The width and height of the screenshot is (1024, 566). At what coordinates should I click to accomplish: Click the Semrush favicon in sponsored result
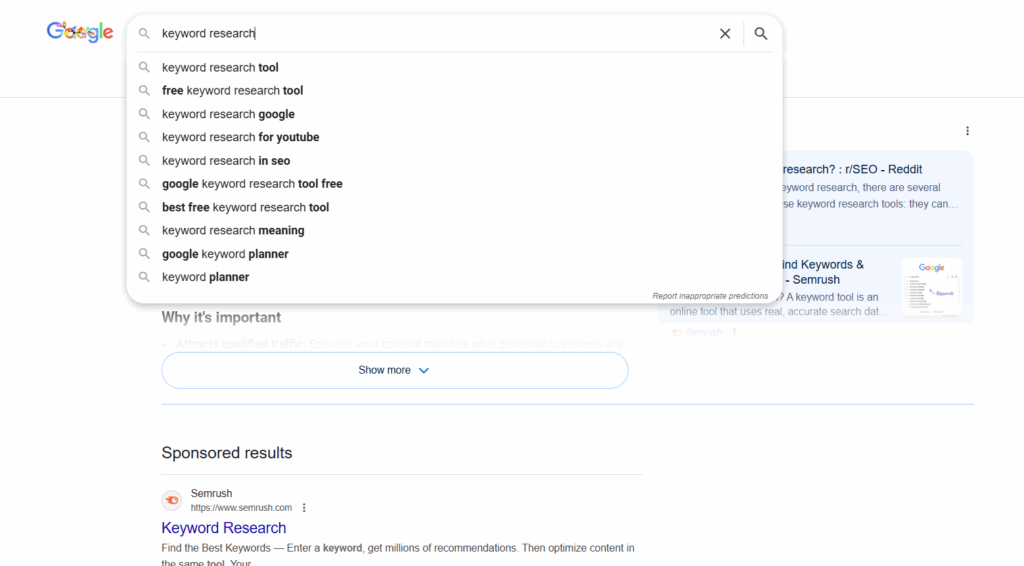coord(171,500)
